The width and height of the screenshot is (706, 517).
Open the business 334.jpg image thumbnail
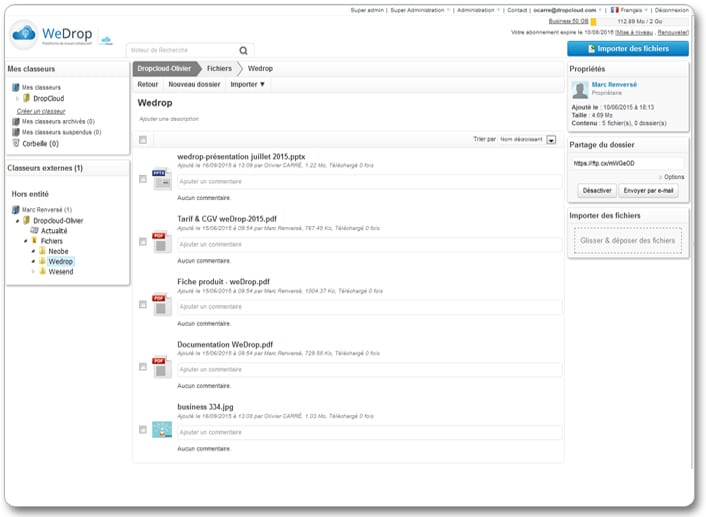[162, 430]
